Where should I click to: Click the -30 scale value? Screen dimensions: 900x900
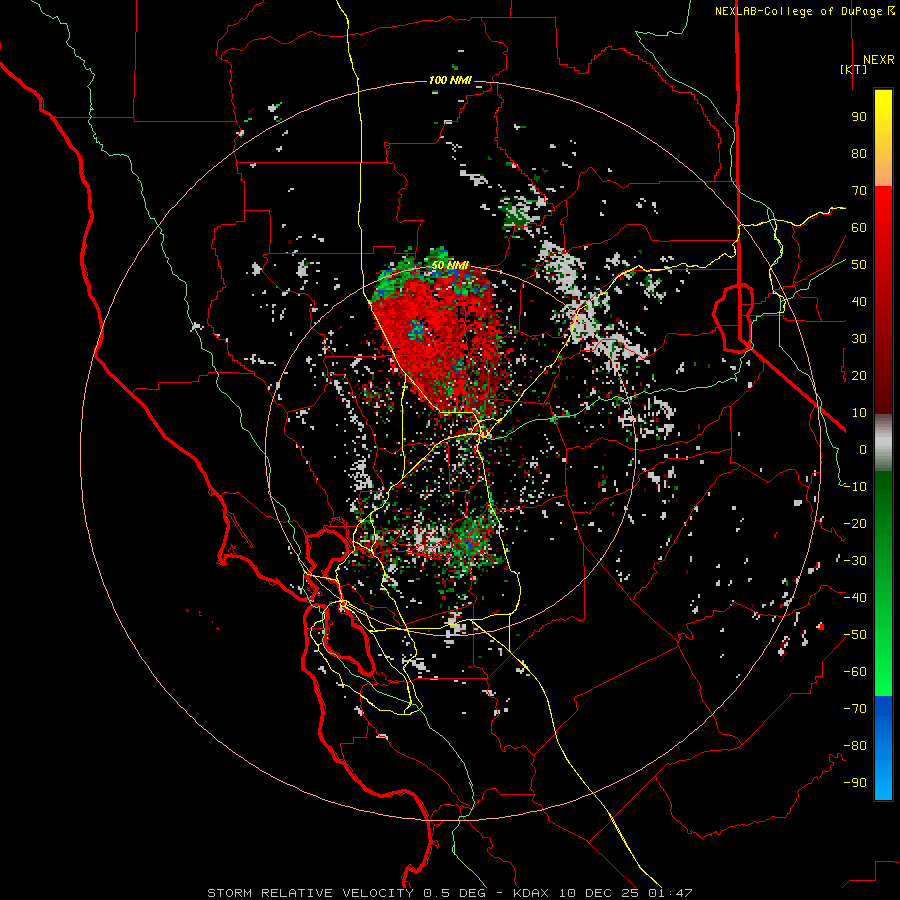point(855,561)
